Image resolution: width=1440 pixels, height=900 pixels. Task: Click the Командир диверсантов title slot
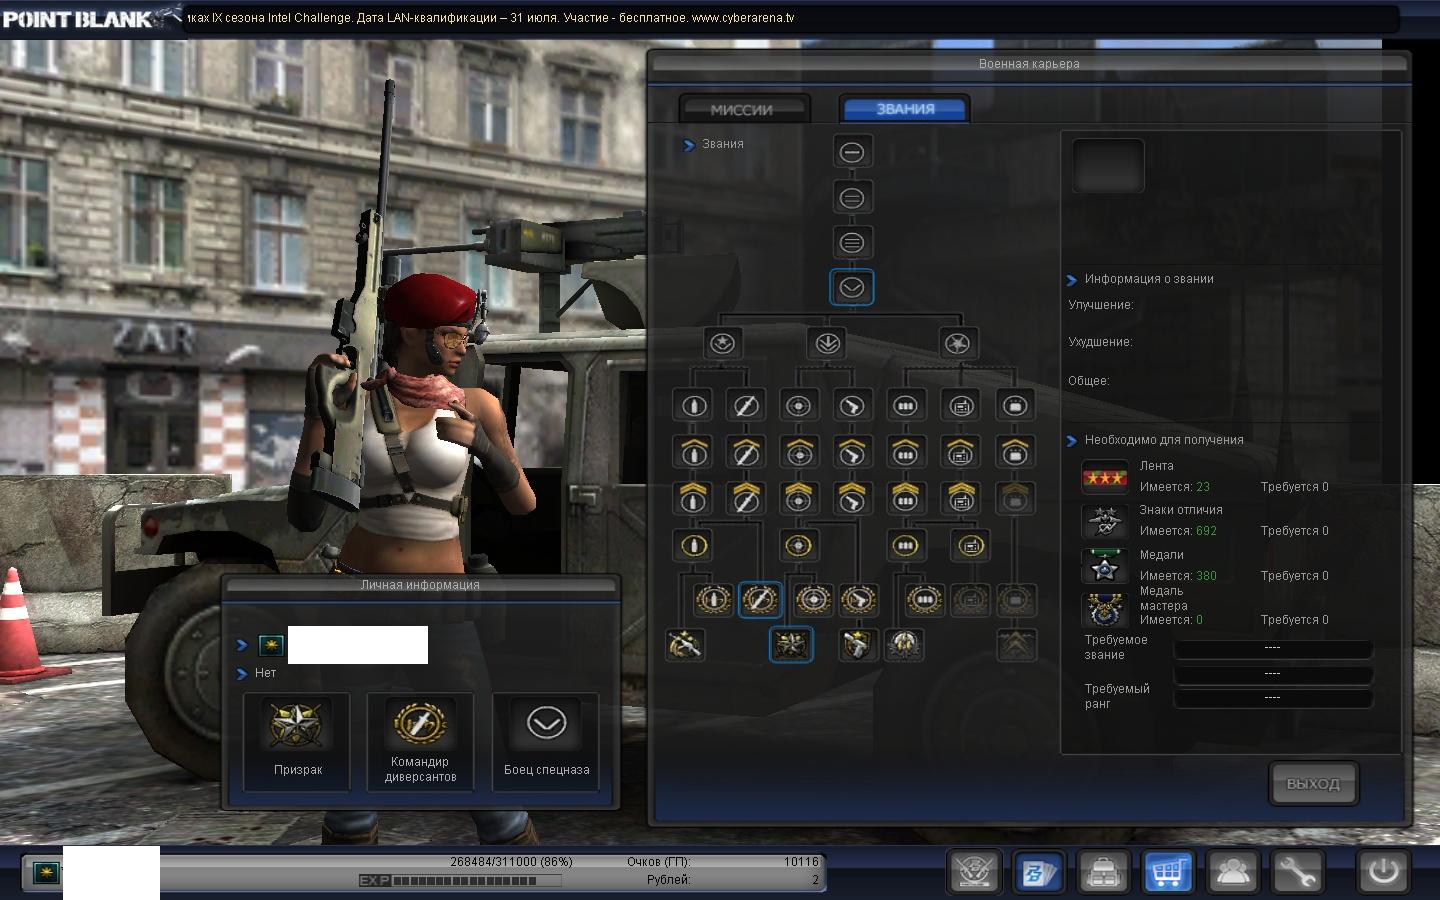(420, 741)
